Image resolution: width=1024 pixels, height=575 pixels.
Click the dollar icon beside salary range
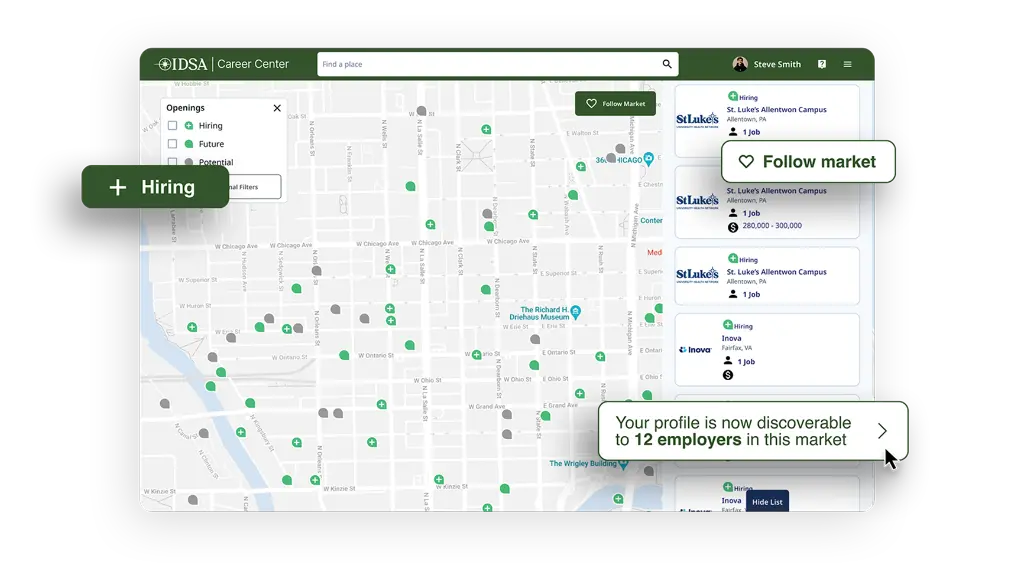[733, 227]
